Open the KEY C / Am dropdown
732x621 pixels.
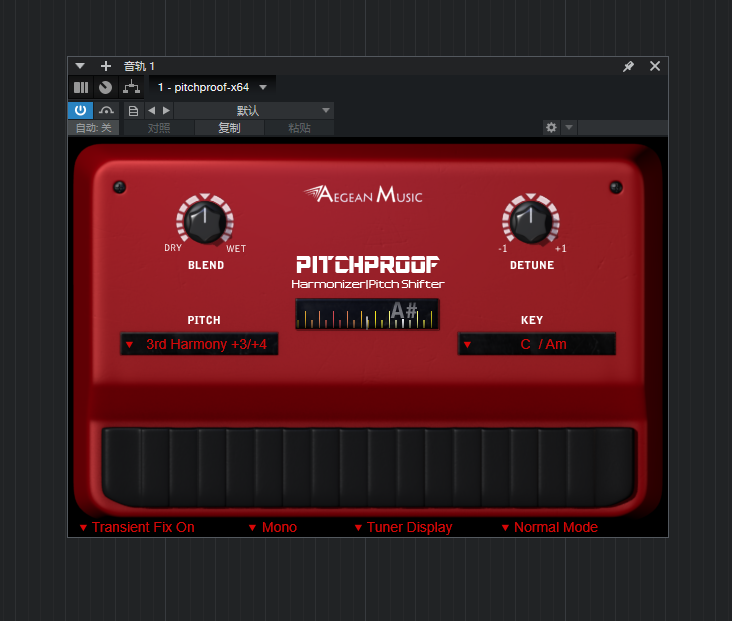pos(537,344)
